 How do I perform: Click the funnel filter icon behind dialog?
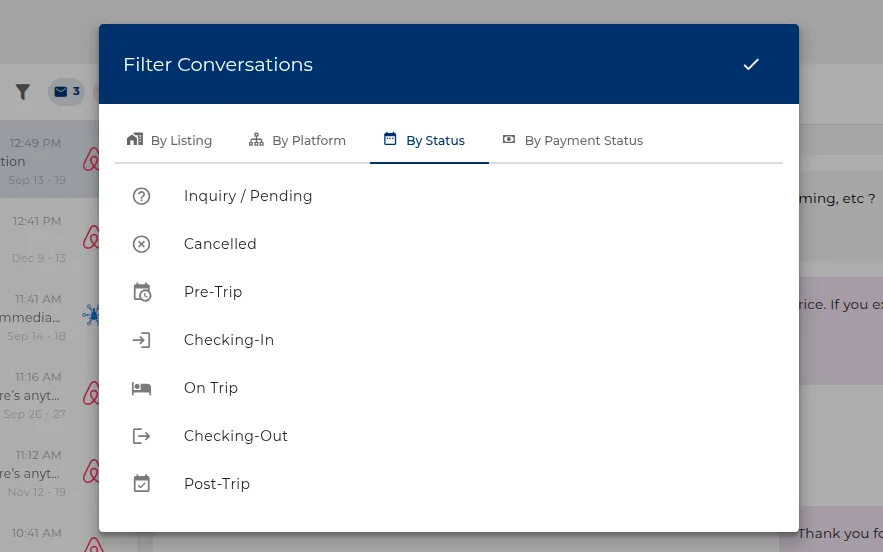click(x=23, y=92)
